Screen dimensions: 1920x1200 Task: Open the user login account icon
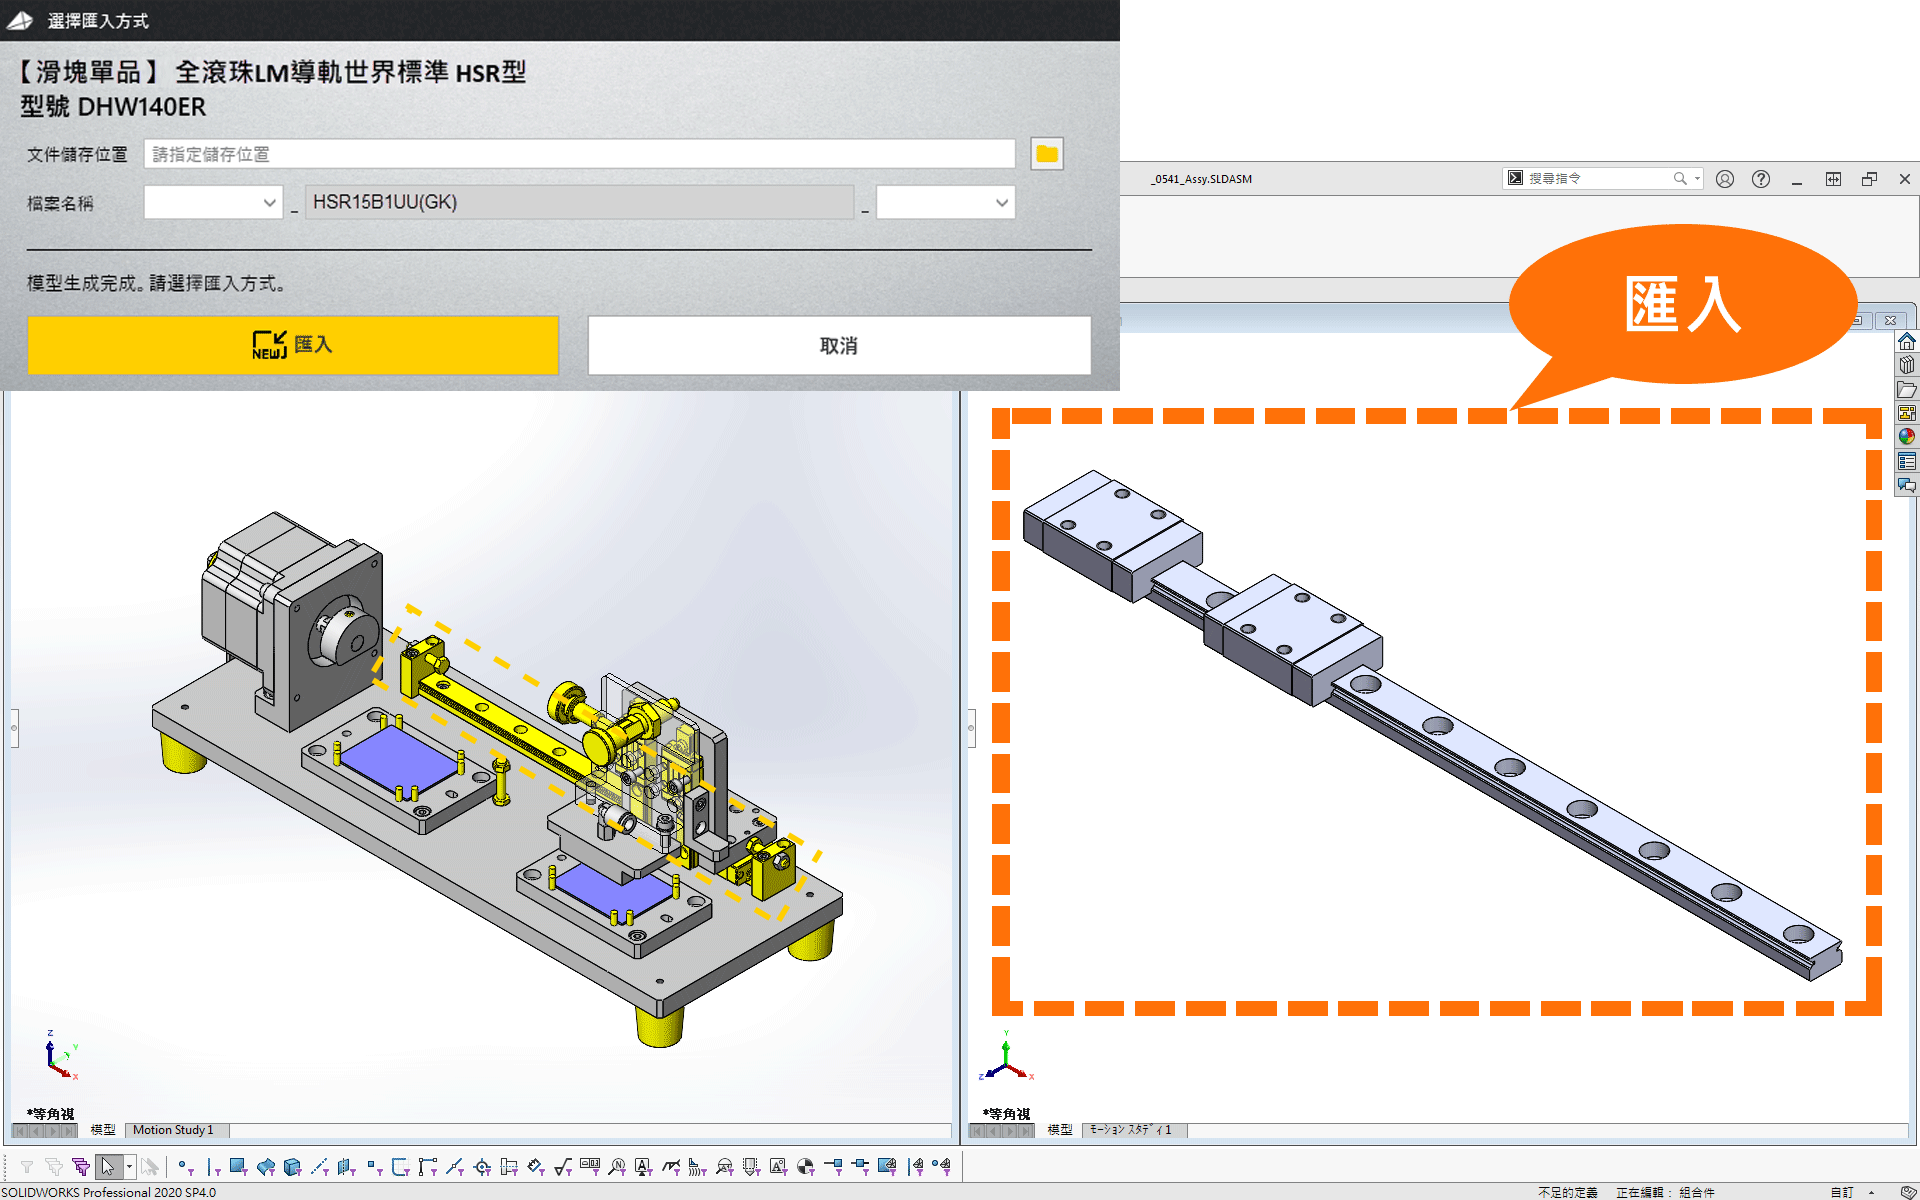point(1724,179)
